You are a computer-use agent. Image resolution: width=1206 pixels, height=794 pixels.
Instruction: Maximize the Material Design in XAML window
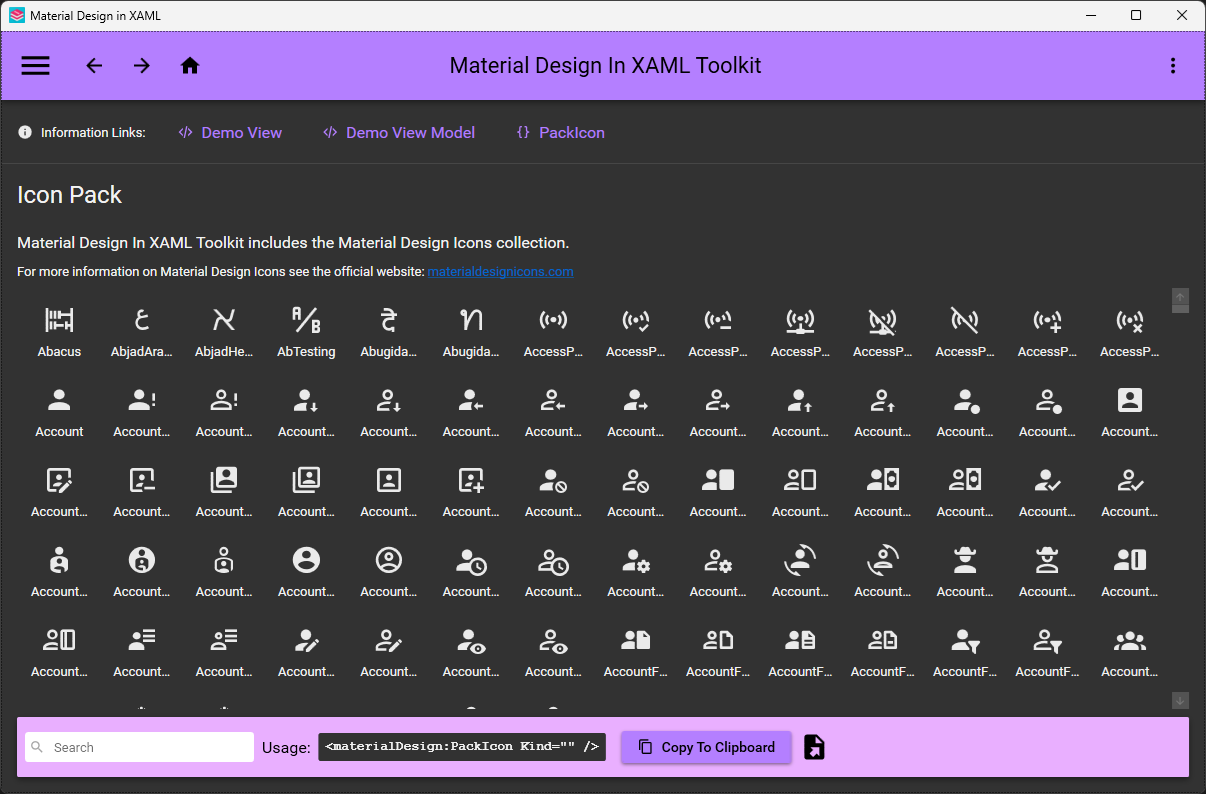(x=1136, y=15)
